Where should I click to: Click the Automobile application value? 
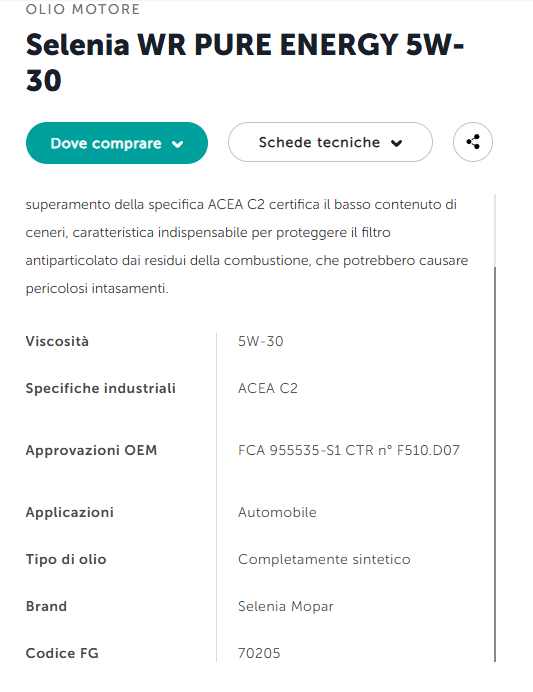pos(277,512)
